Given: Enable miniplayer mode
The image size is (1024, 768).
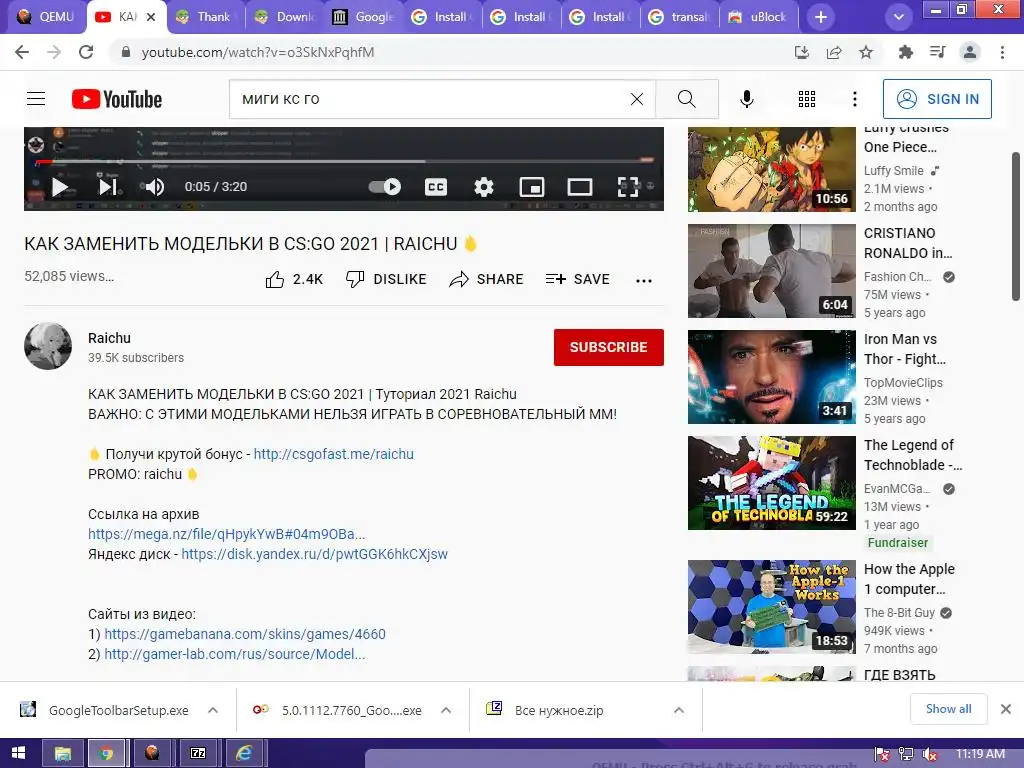Looking at the screenshot, I should click(532, 187).
